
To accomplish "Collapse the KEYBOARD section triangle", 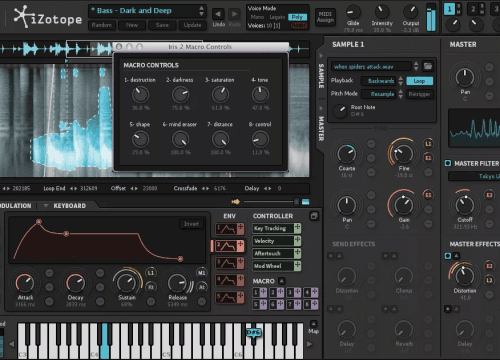I will 46,206.
